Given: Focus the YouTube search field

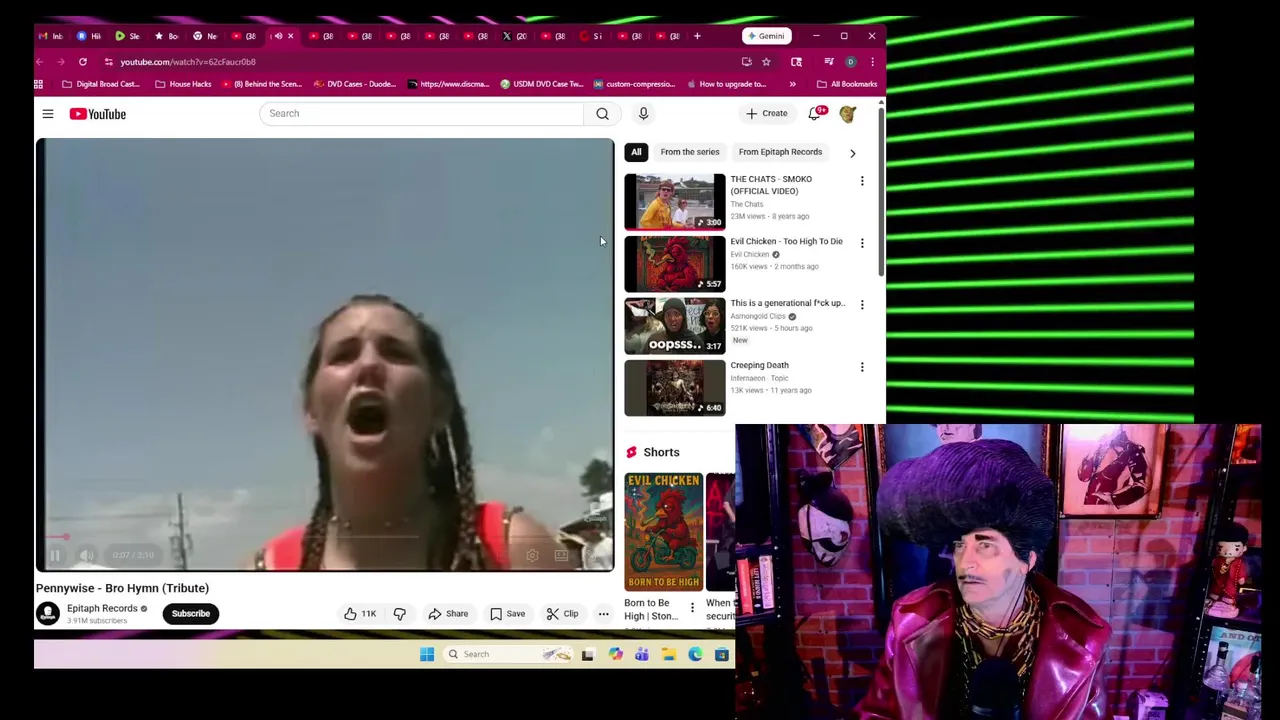Looking at the screenshot, I should click(422, 113).
